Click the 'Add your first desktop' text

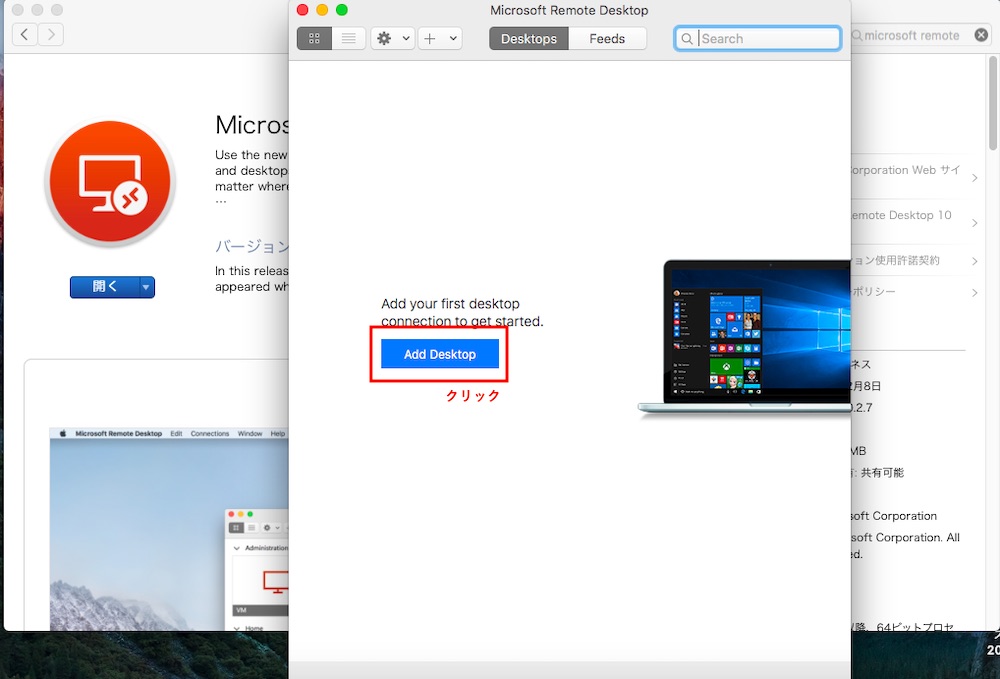pyautogui.click(x=450, y=303)
